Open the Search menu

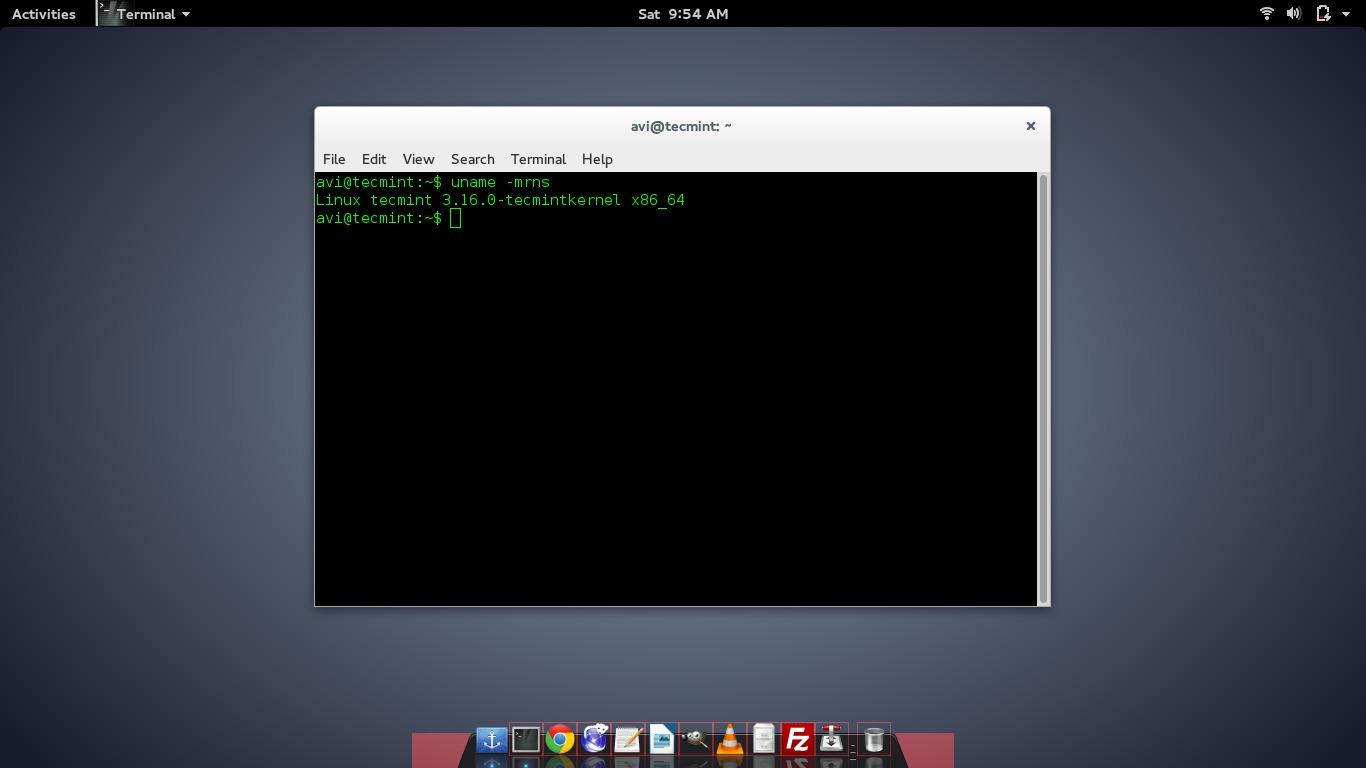point(472,159)
